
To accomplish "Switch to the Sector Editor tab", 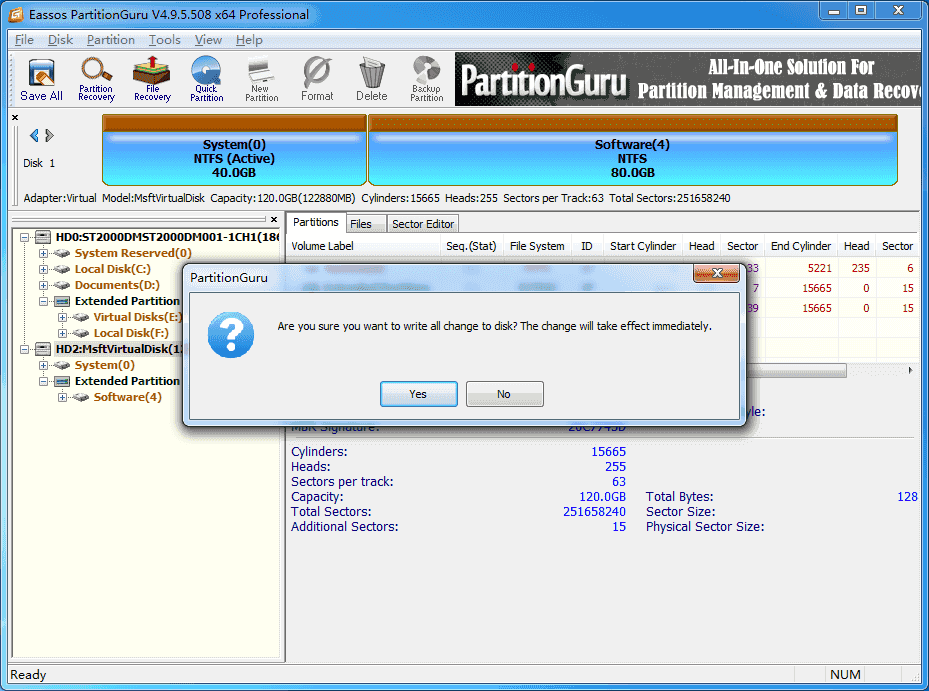I will tap(423, 224).
